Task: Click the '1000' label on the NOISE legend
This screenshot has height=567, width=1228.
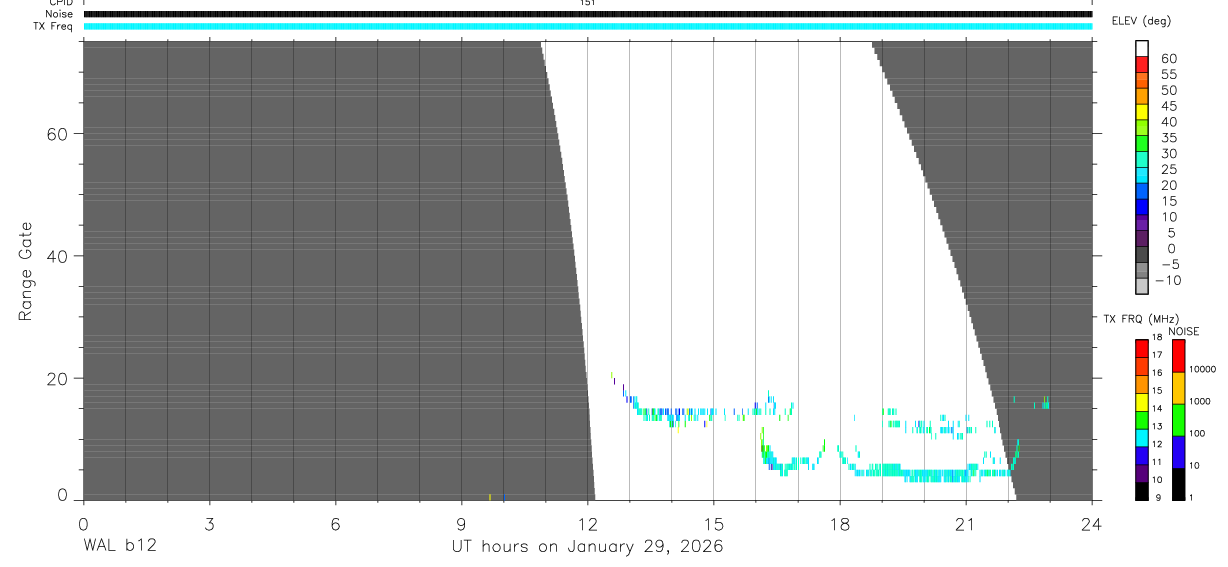Action: [1198, 401]
